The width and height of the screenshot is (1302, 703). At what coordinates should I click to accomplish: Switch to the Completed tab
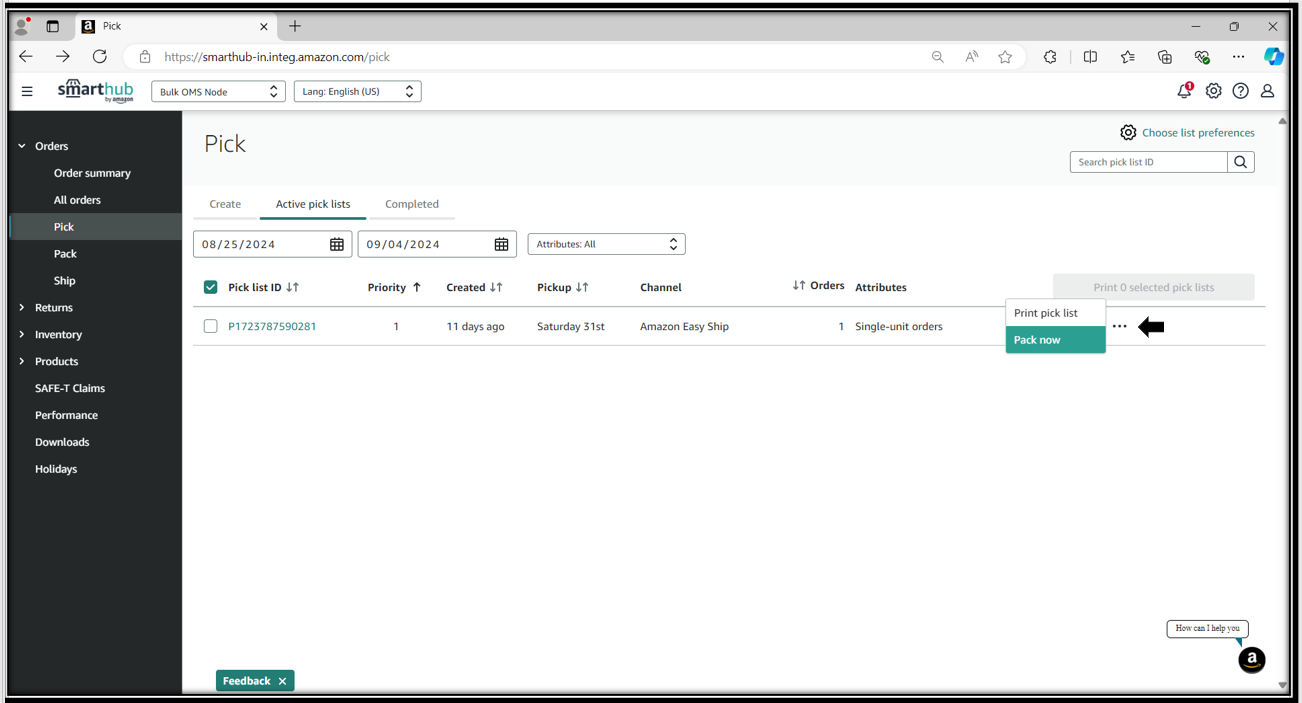click(411, 204)
